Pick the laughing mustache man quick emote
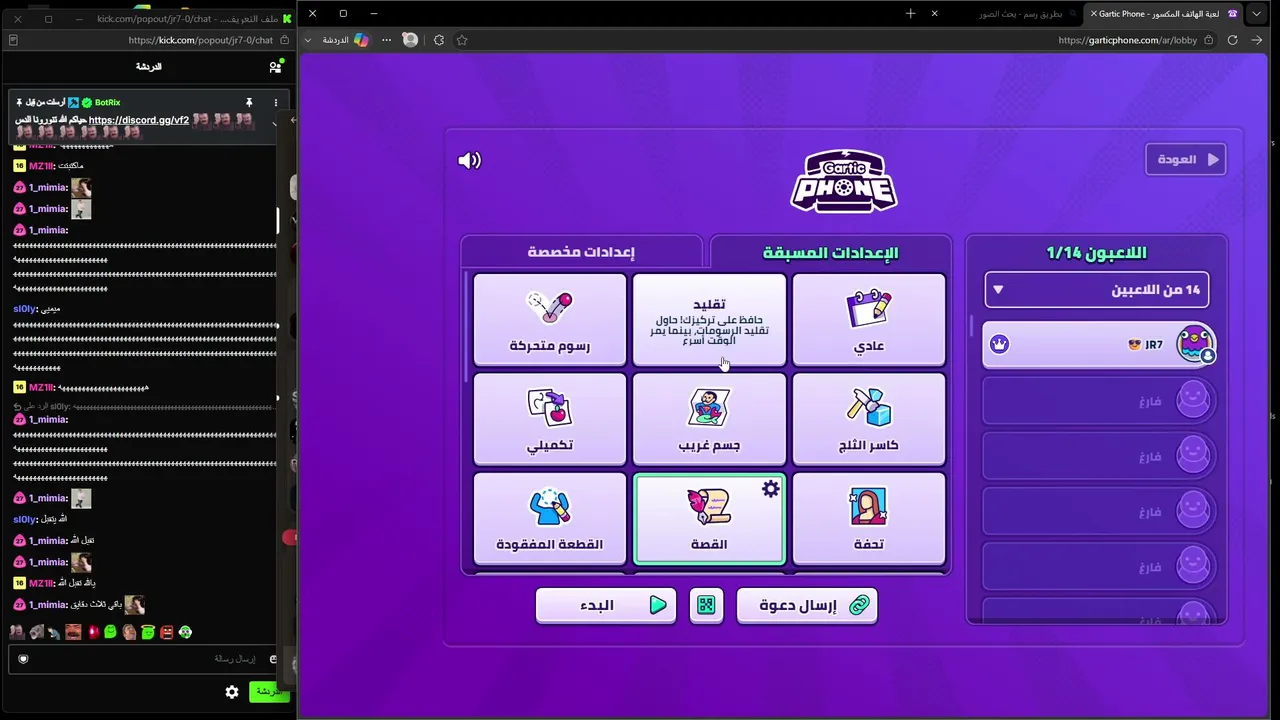The width and height of the screenshot is (1280, 720). tap(73, 632)
